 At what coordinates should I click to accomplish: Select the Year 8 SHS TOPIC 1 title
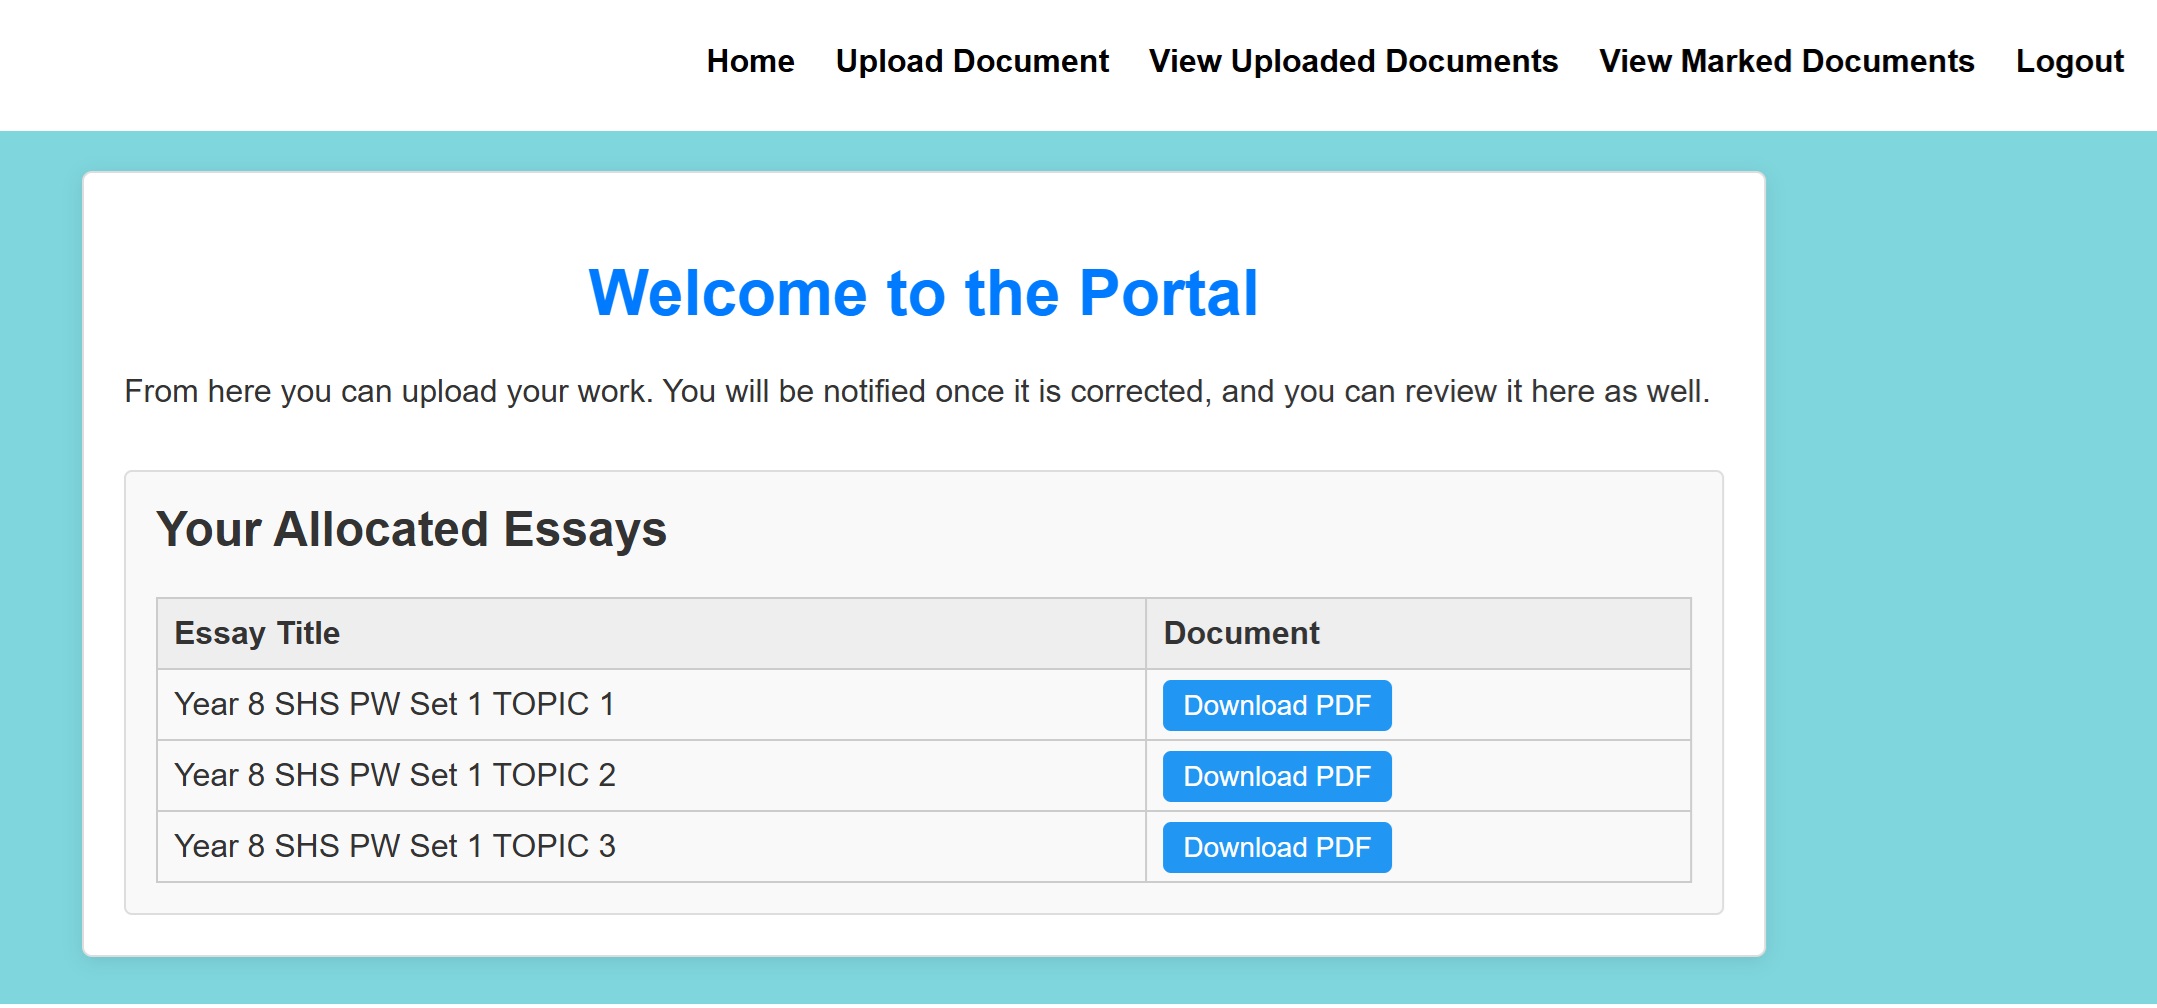pos(394,705)
